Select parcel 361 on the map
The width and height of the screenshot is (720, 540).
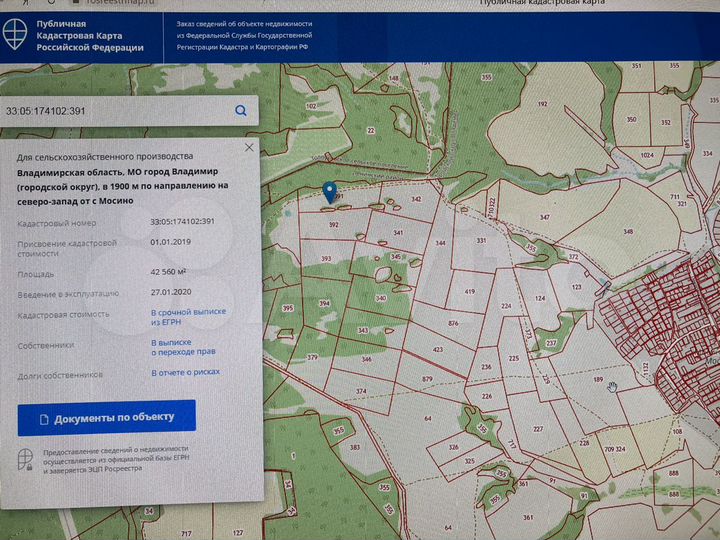[528, 518]
